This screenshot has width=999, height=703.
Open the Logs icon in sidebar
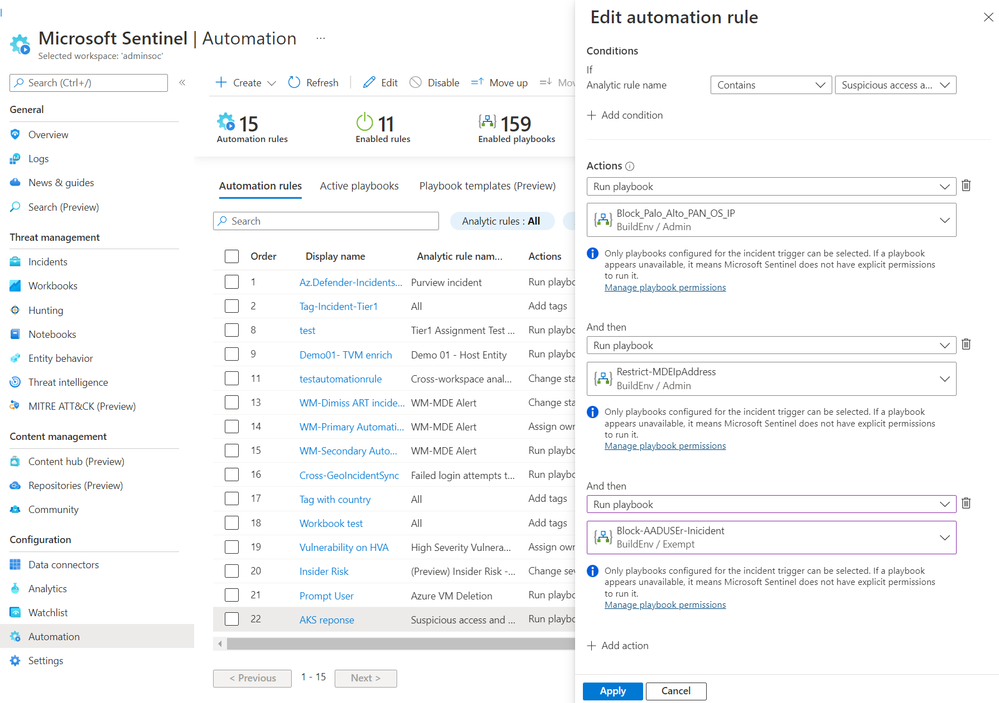coord(15,159)
